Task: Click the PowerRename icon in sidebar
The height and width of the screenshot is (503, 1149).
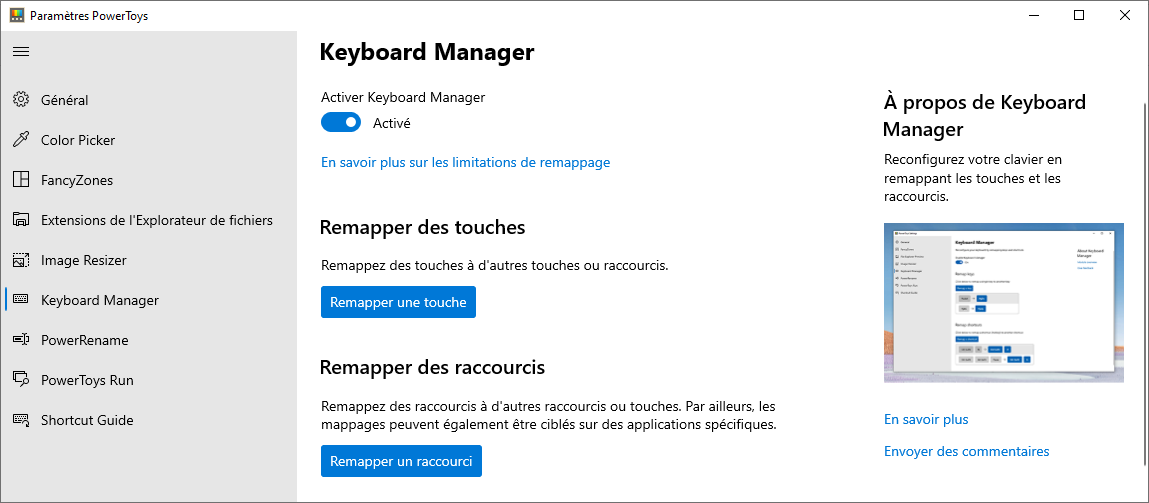Action: (21, 340)
